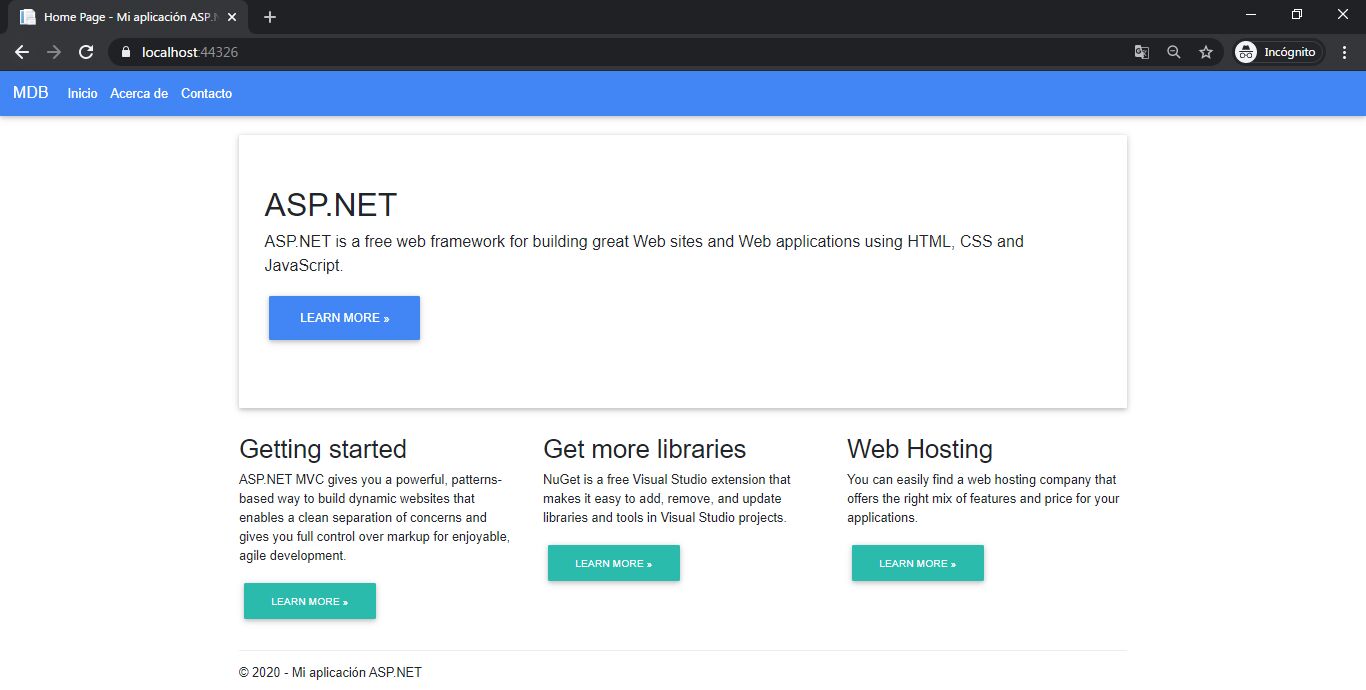1366x690 pixels.
Task: Open Chrome's three-dot menu
Action: 1345,52
